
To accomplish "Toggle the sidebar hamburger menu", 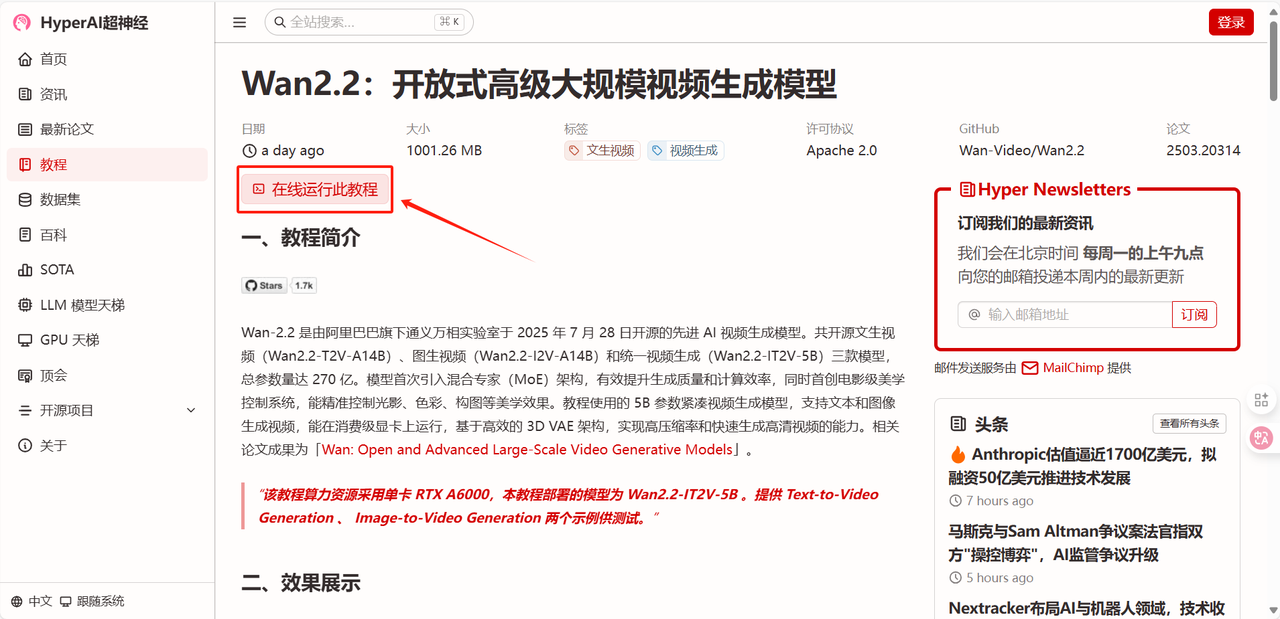I will pyautogui.click(x=240, y=22).
